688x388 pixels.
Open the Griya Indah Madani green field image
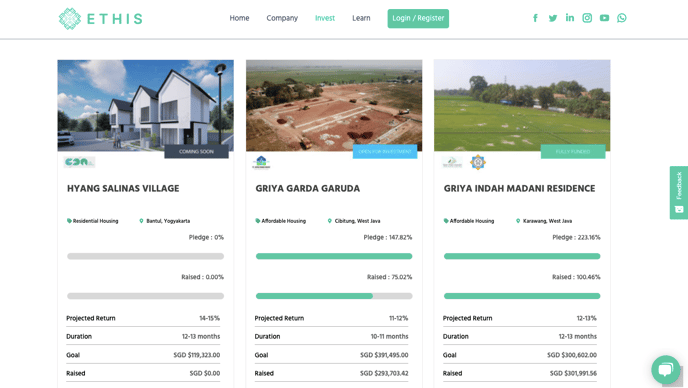(522, 105)
